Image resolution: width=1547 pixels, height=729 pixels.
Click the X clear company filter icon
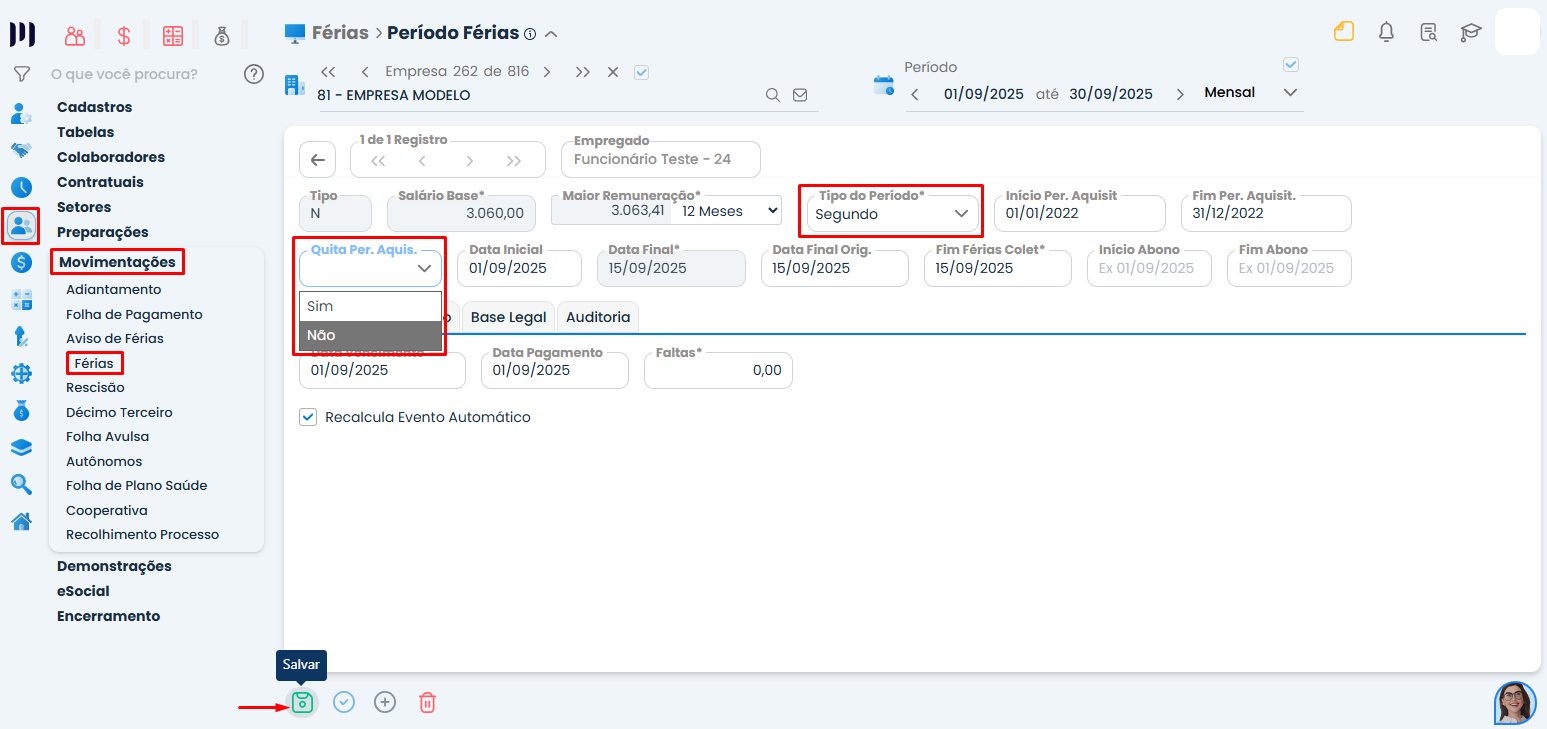coord(613,72)
